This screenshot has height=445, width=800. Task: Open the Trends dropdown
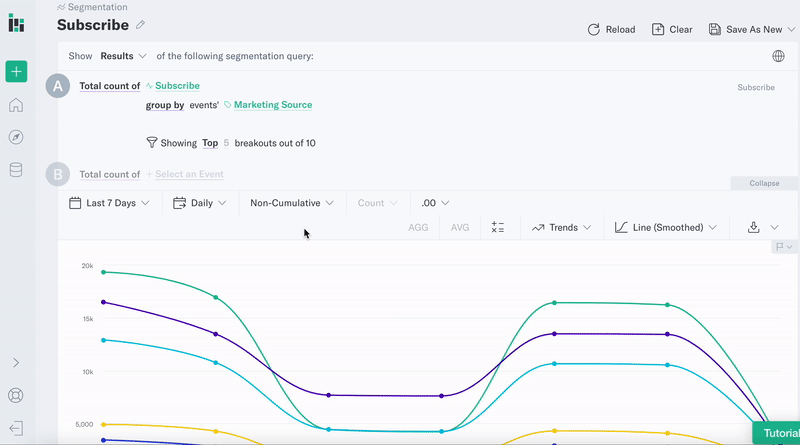[561, 228]
